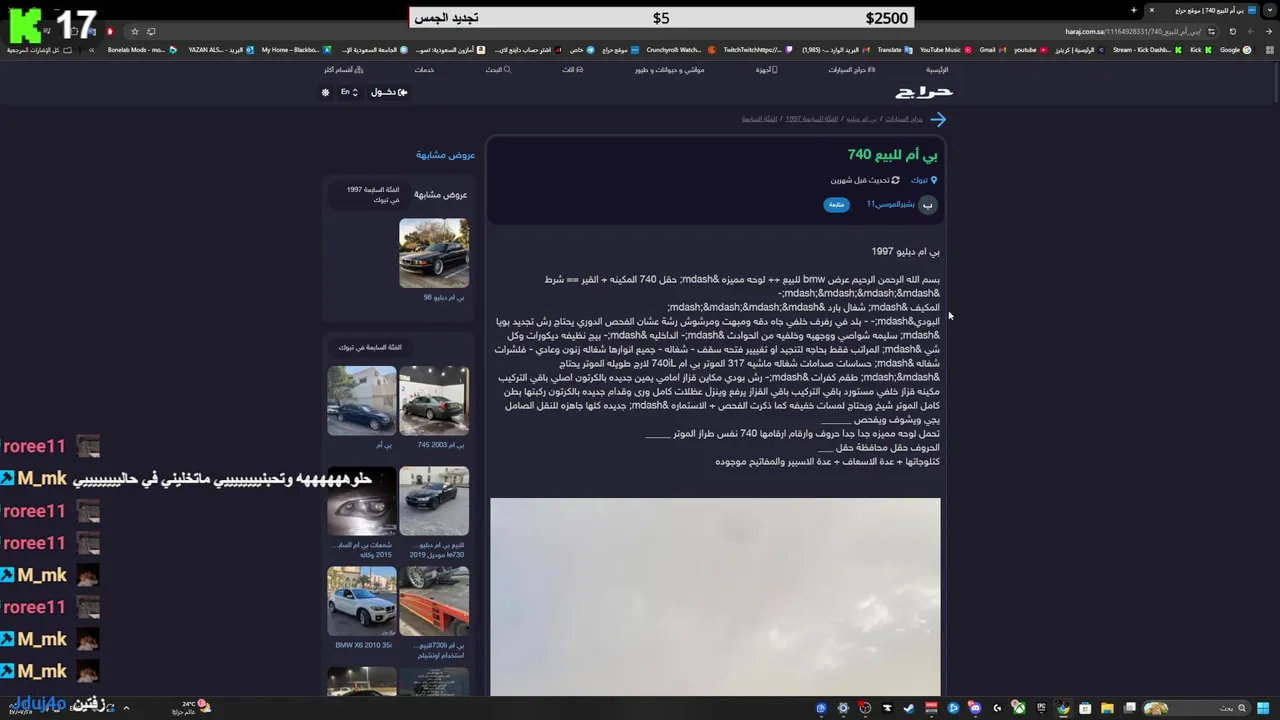Open seller بشيرالموسى11 profile link
Image resolution: width=1280 pixels, height=720 pixels.
click(x=891, y=204)
